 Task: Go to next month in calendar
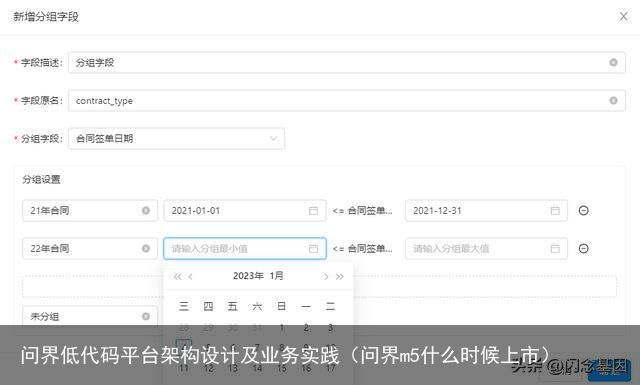pos(326,276)
